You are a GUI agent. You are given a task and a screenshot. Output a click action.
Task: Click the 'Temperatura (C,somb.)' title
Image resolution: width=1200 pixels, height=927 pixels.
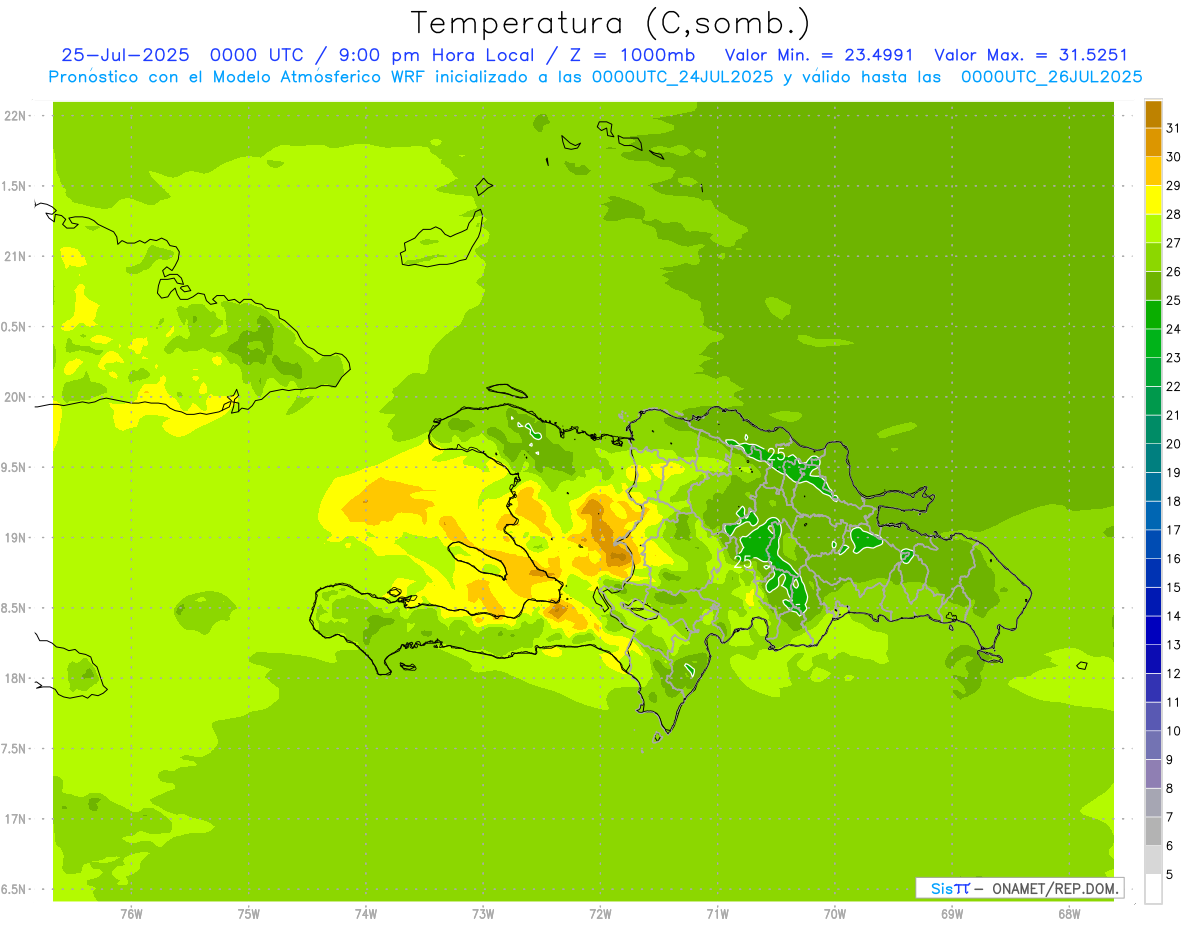tap(610, 24)
